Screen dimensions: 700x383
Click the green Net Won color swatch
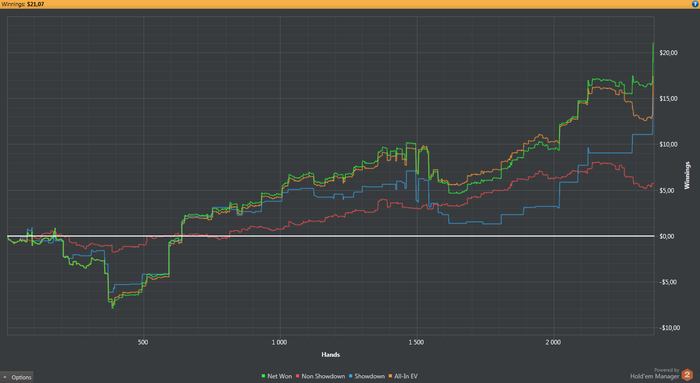[x=263, y=376]
